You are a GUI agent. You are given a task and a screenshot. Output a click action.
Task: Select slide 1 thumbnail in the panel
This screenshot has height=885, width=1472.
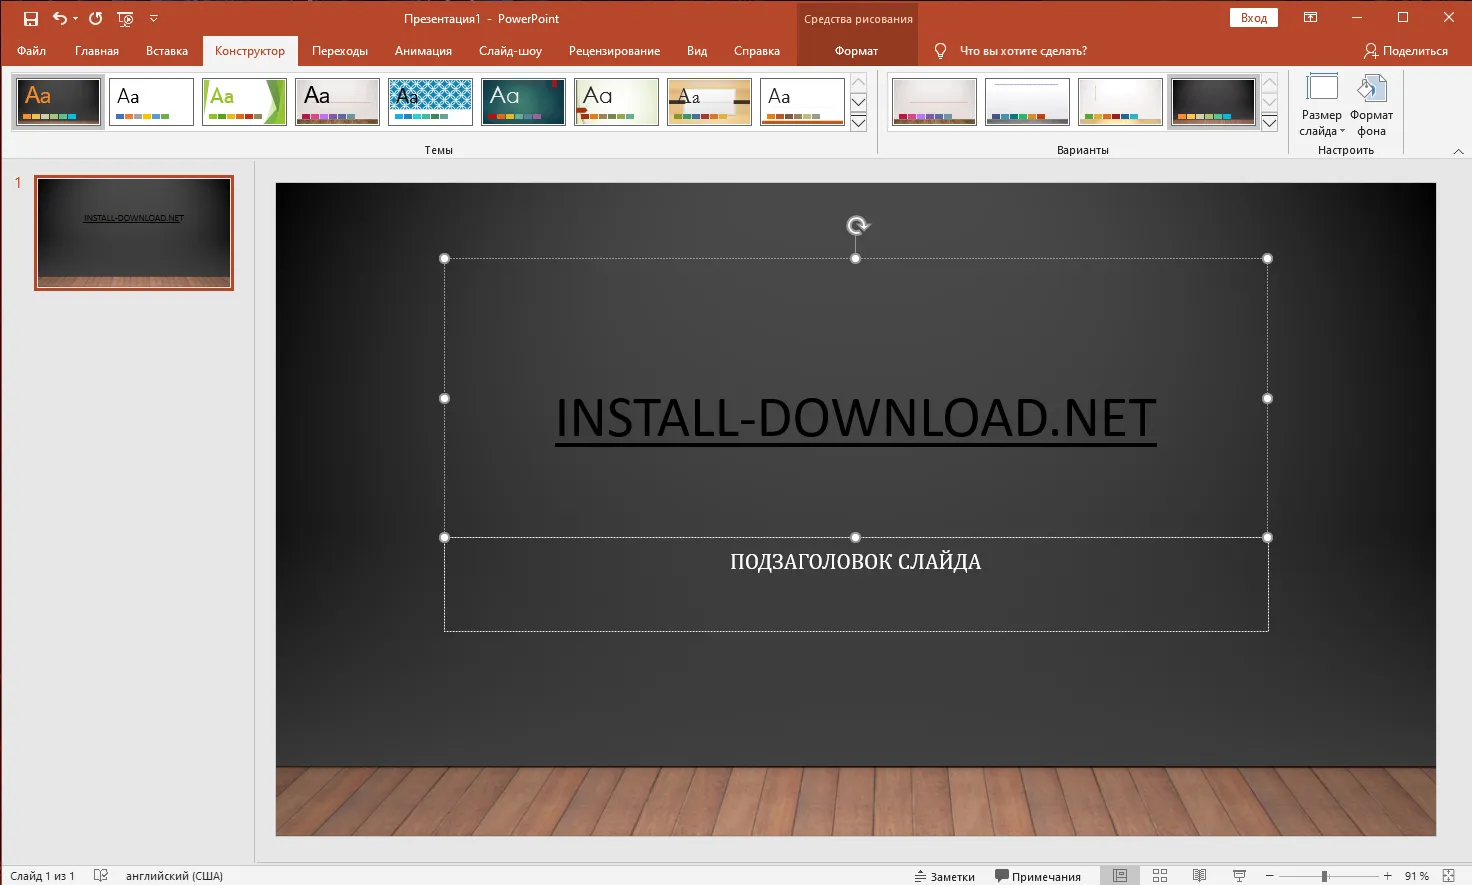click(x=134, y=233)
